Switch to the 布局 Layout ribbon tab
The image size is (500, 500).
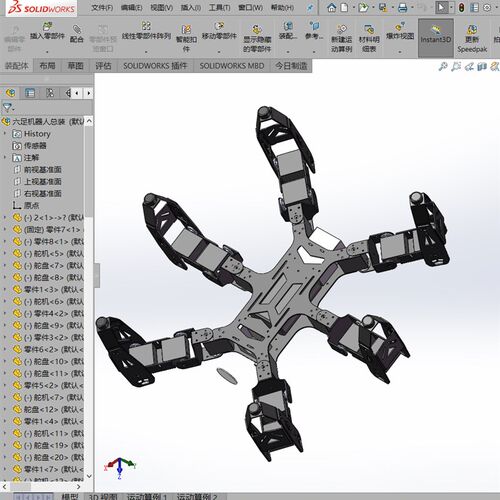click(47, 66)
